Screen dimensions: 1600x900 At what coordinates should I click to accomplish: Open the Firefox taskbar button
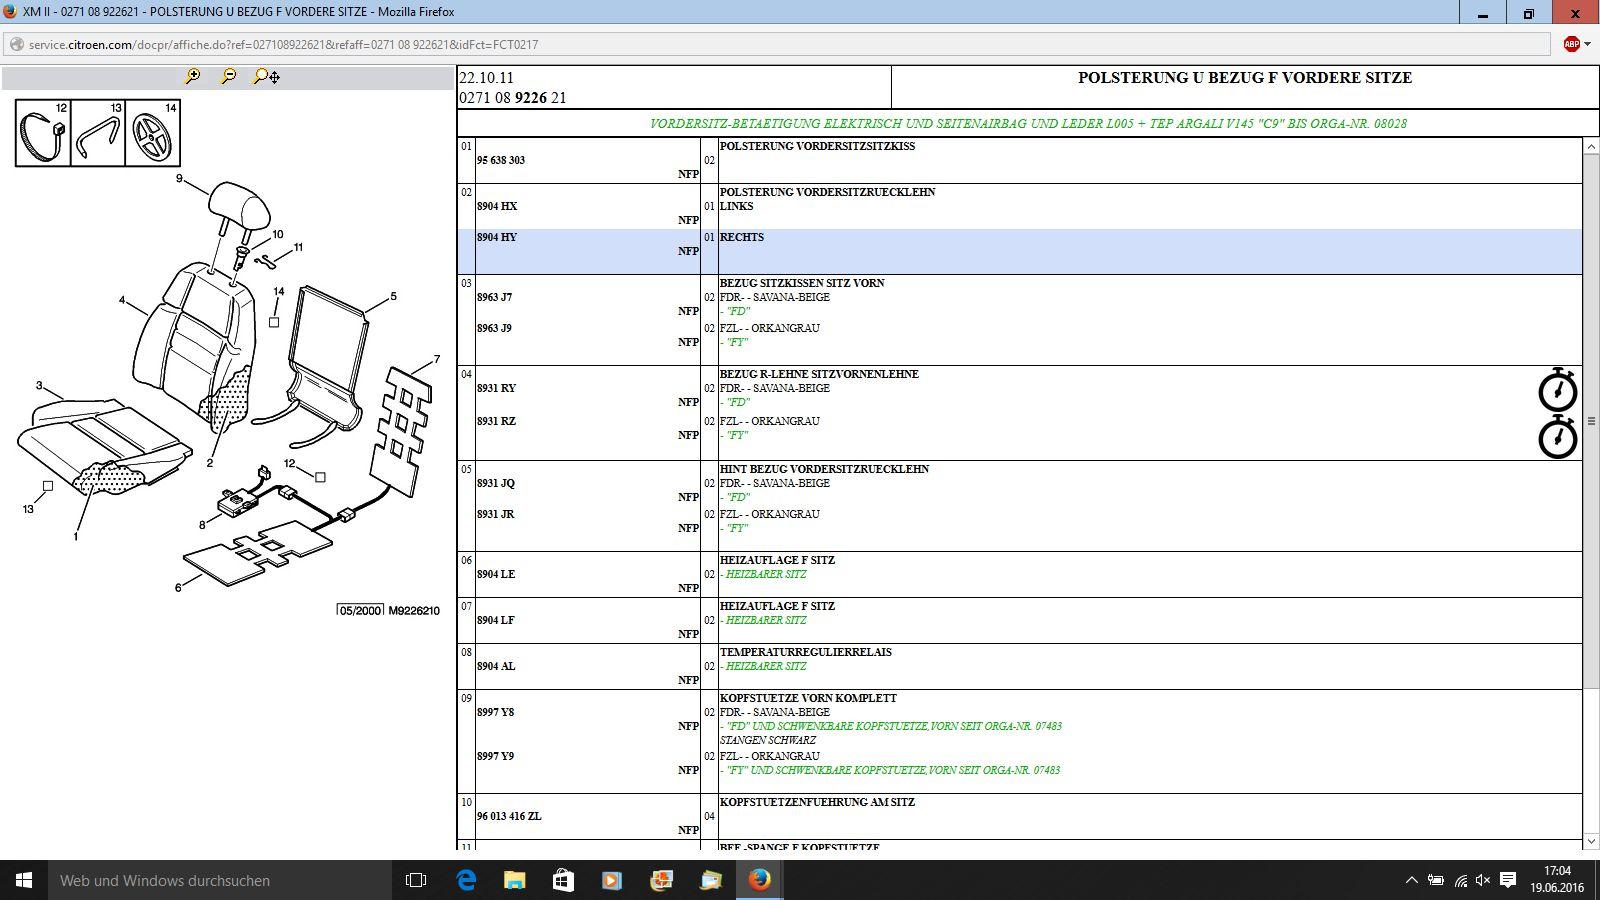pos(760,880)
